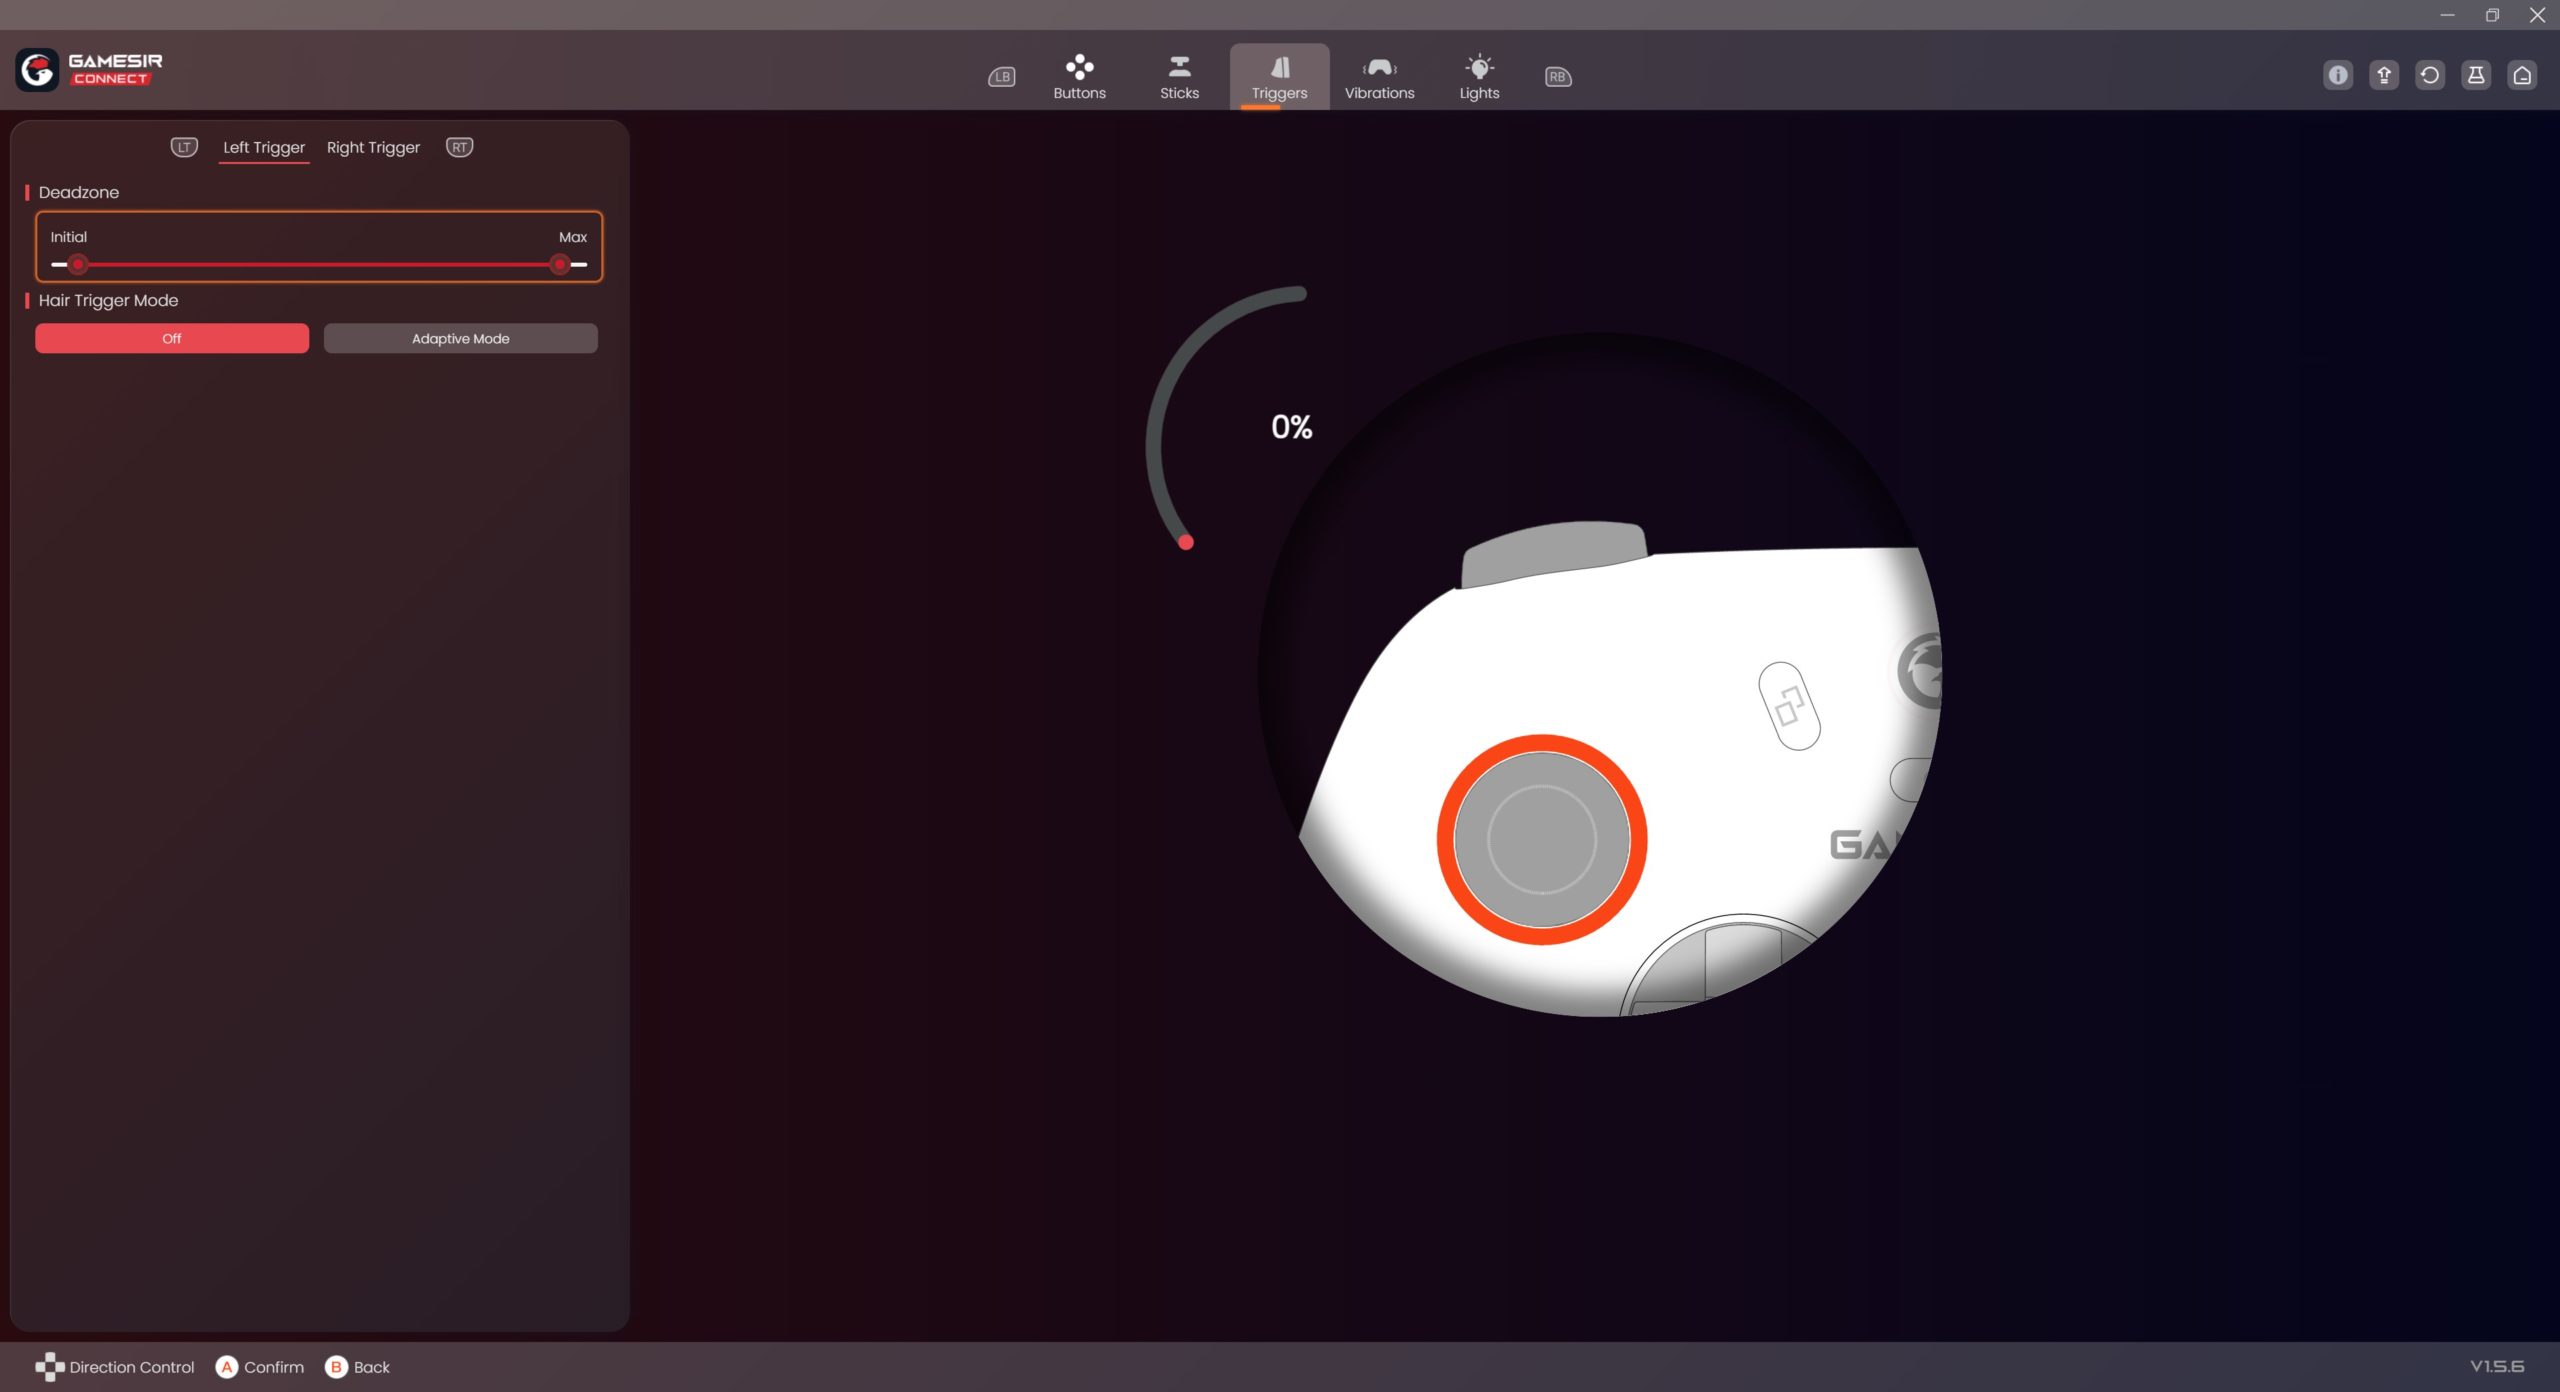Click the Initial slider label
This screenshot has width=2560, height=1392.
pos(68,237)
